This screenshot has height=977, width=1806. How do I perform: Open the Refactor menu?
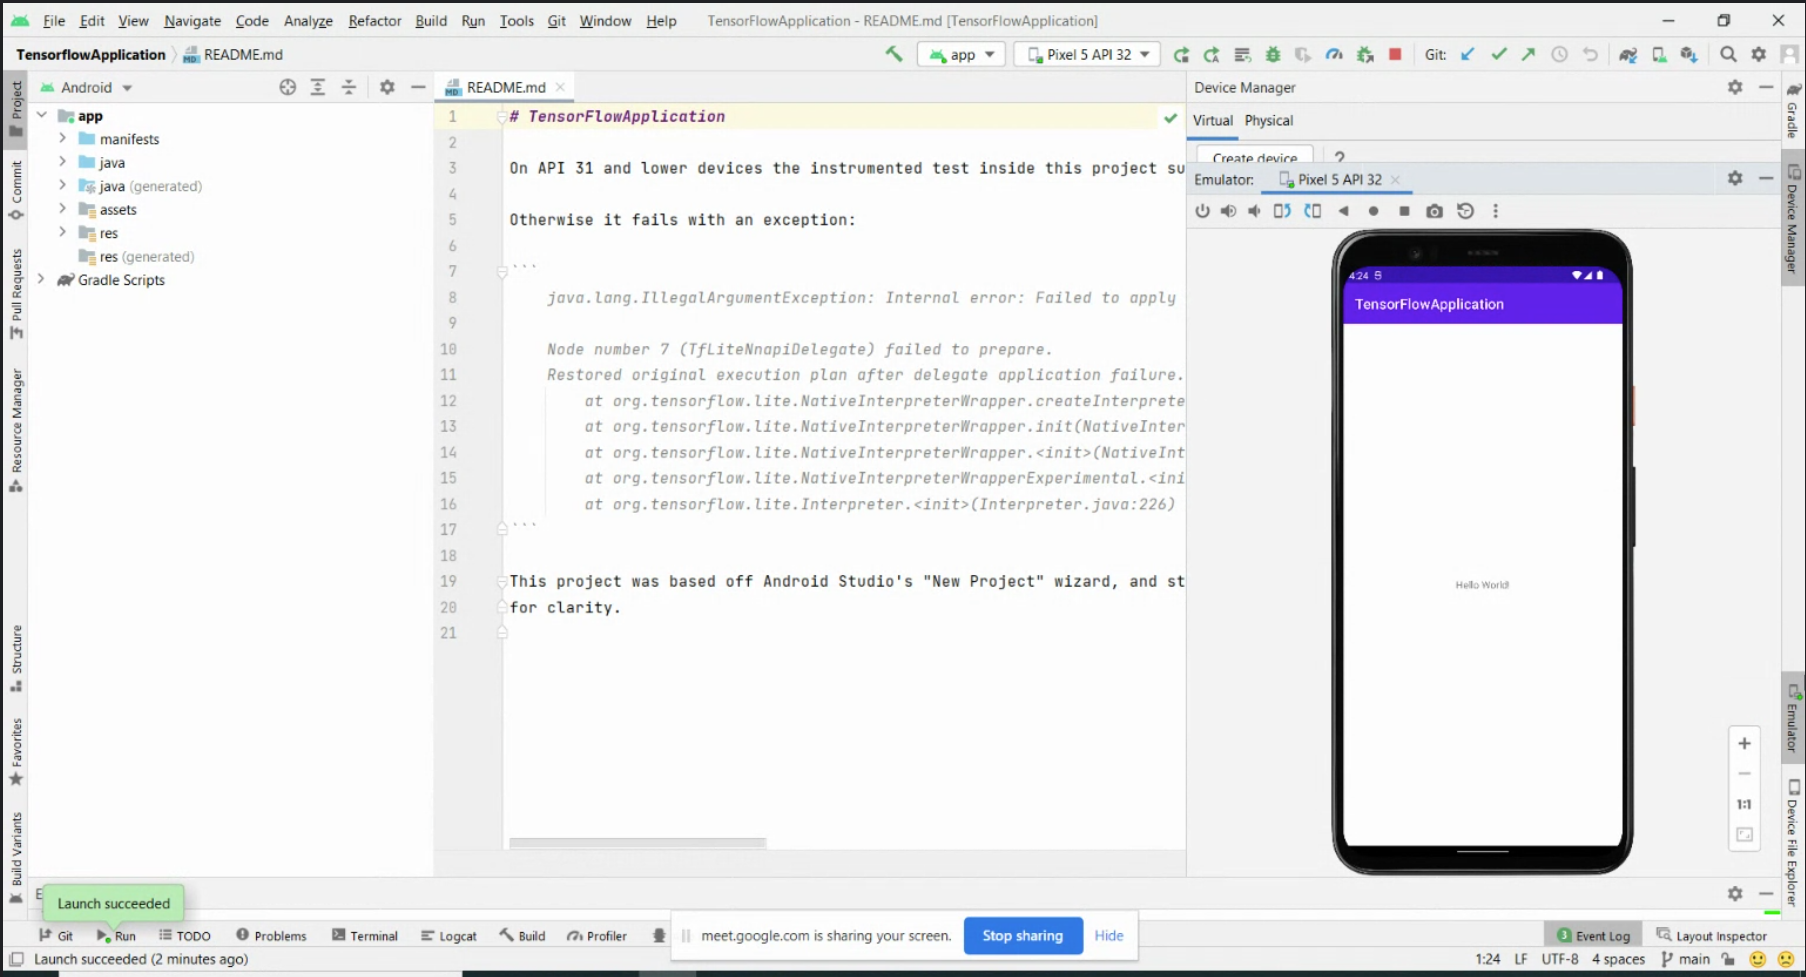(x=374, y=20)
